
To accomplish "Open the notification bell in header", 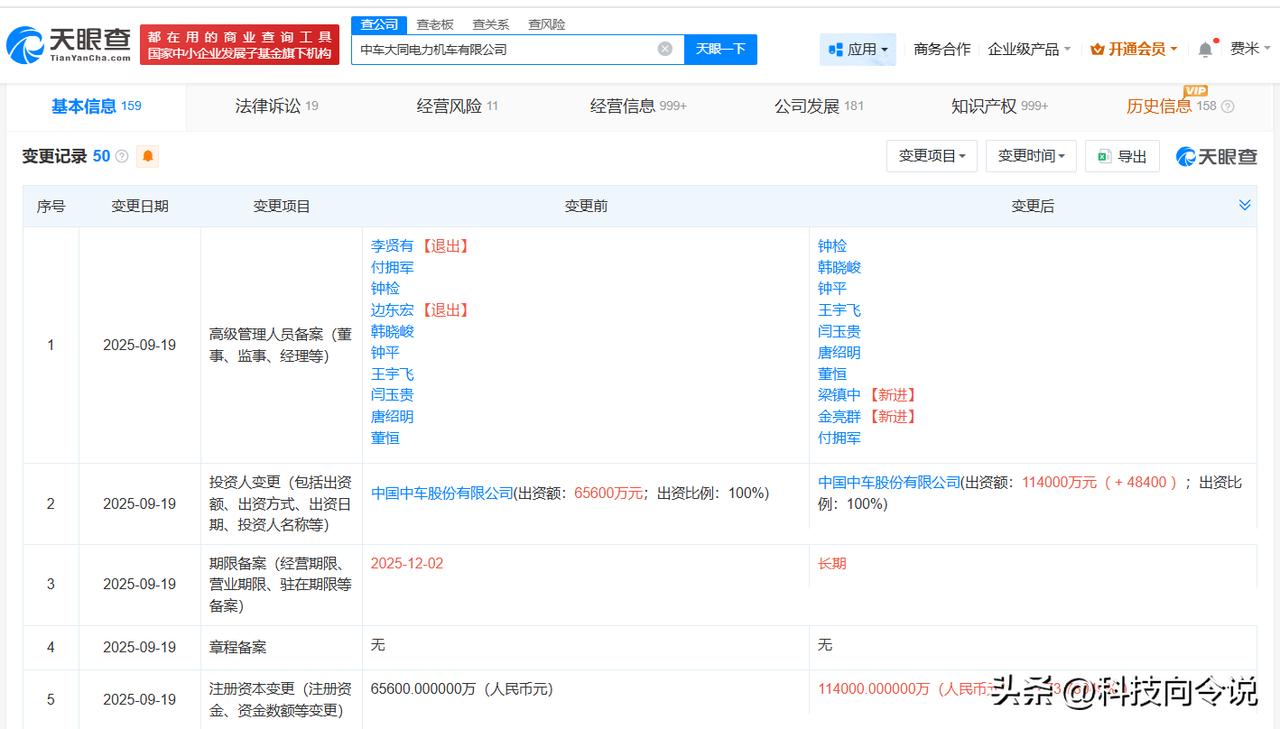I will click(x=1205, y=49).
